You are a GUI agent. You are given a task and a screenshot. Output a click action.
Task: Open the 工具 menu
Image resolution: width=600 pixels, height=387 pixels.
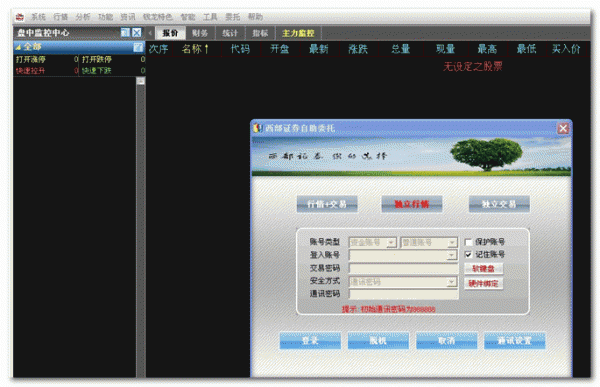pos(210,17)
